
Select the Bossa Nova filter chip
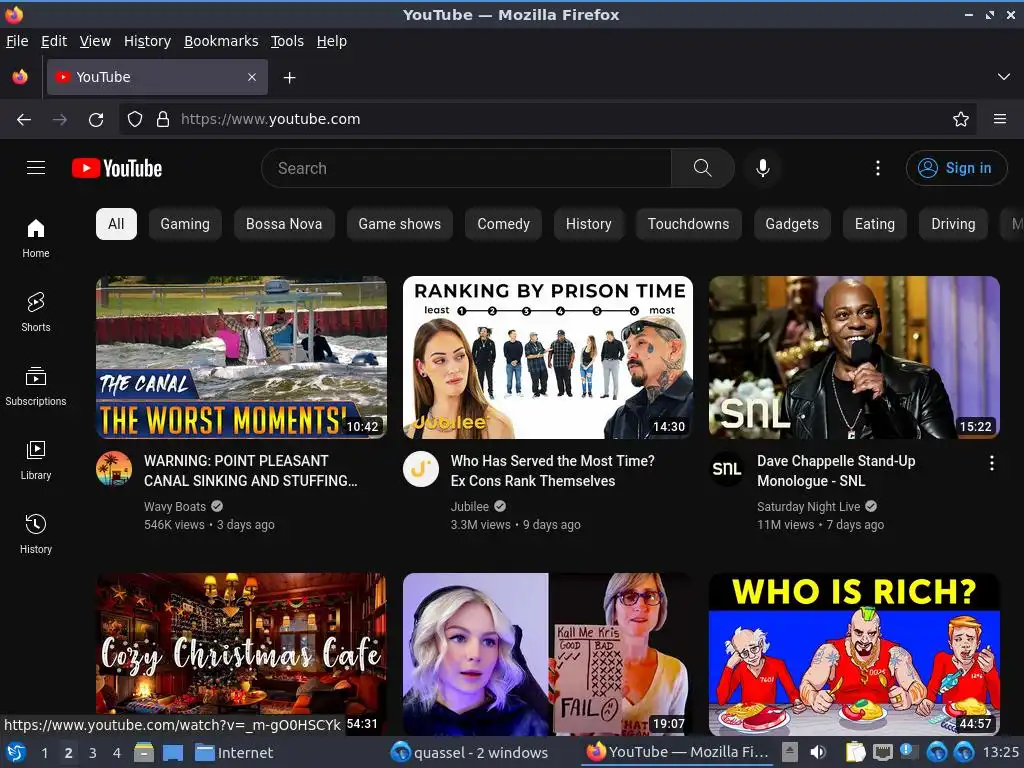[283, 224]
